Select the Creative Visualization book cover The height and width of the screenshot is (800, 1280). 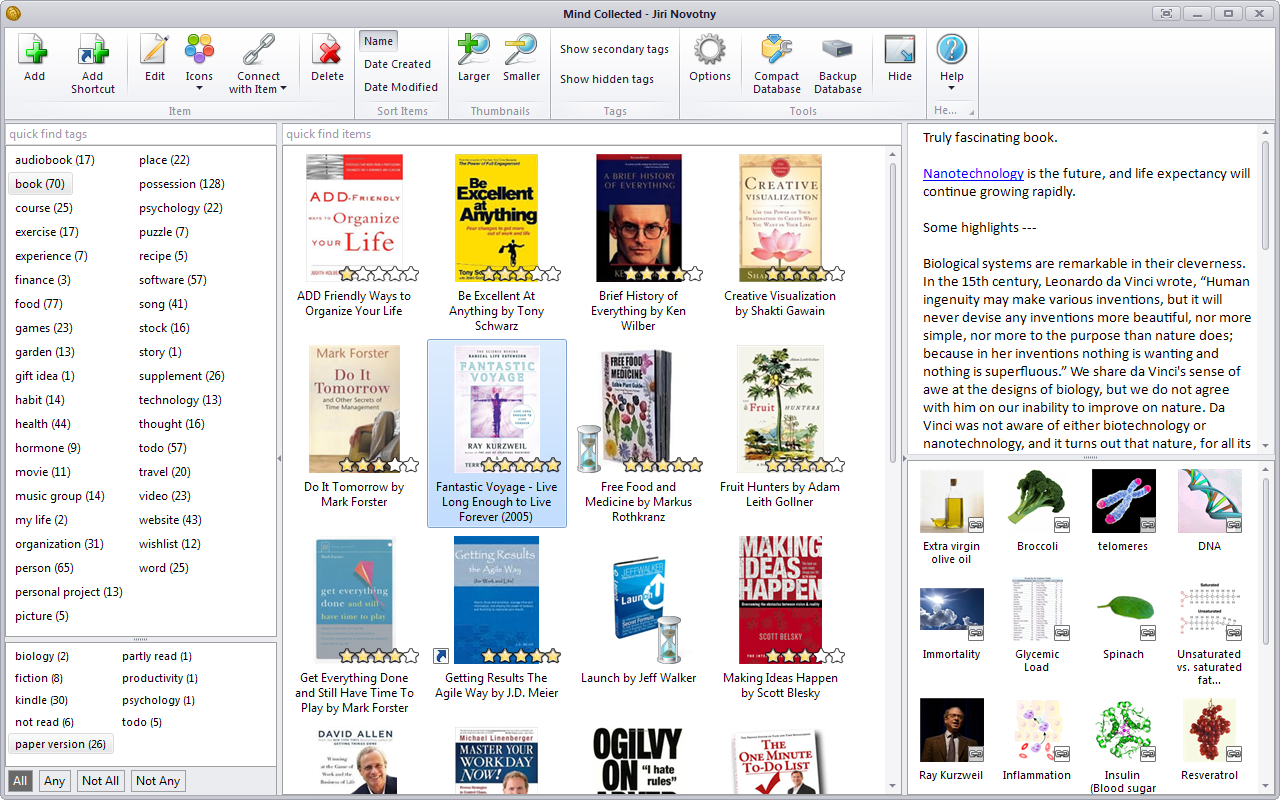[x=781, y=218]
